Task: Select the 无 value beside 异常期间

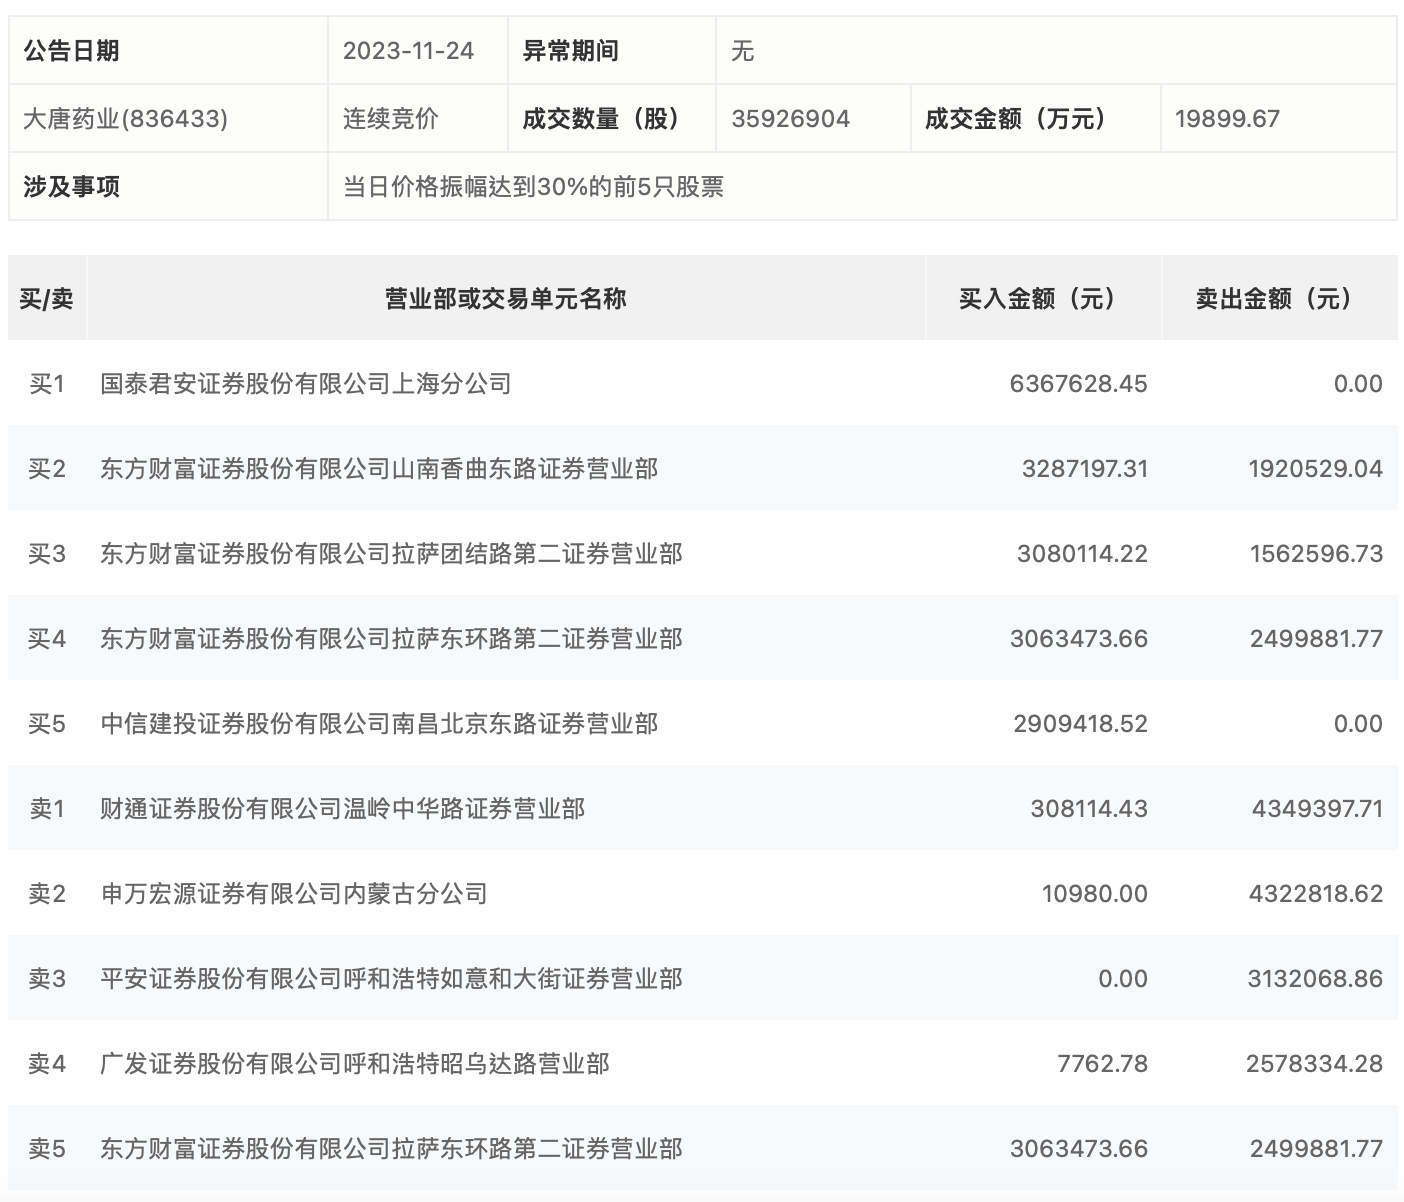Action: tap(742, 51)
